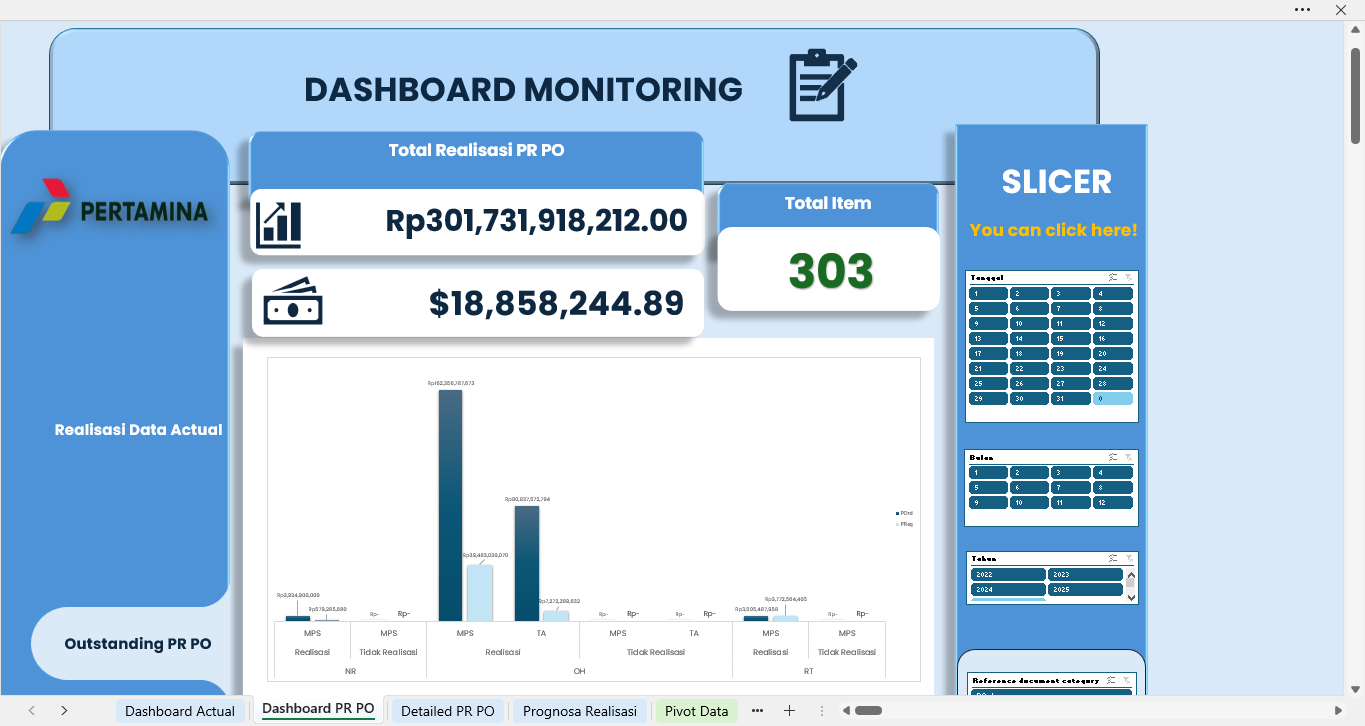Click the Tahun slicer scroll down arrow
The image size is (1365, 726).
[x=1131, y=597]
